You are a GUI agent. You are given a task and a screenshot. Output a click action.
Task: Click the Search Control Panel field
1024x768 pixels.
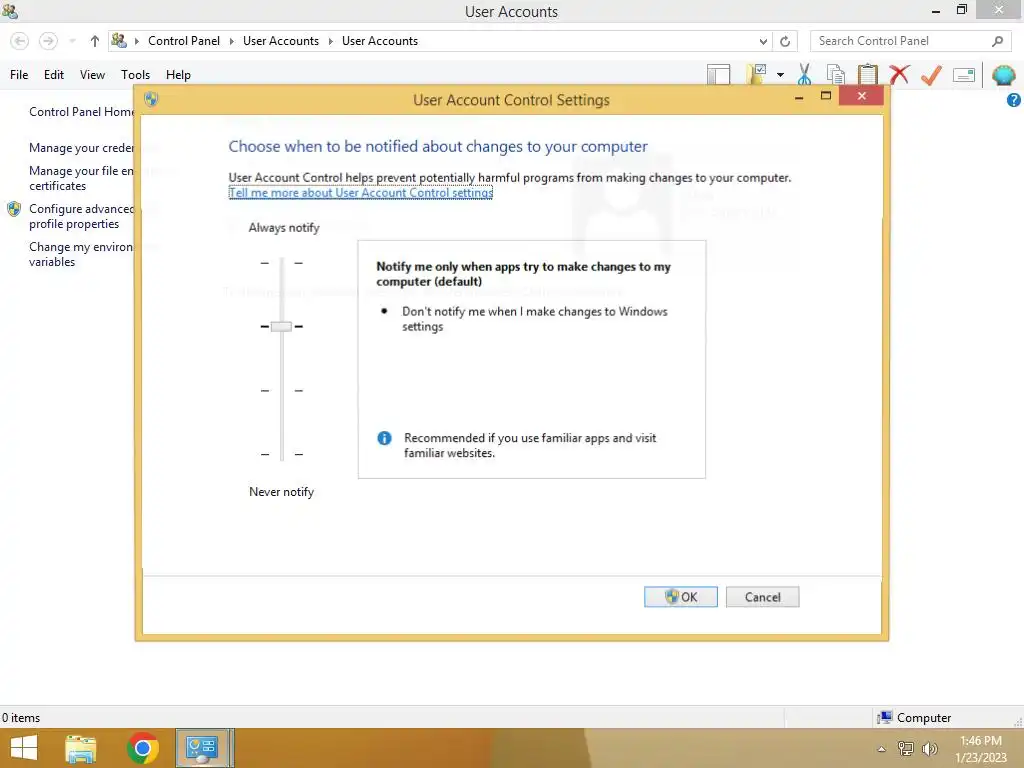pyautogui.click(x=910, y=41)
